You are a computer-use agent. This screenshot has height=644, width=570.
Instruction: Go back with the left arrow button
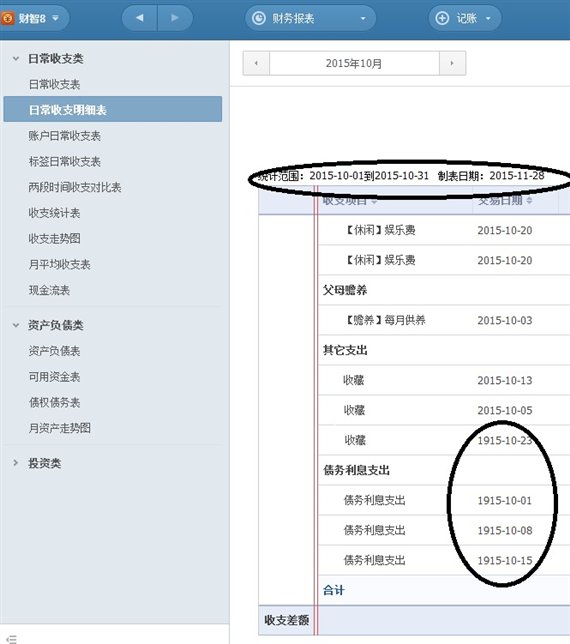pos(140,18)
